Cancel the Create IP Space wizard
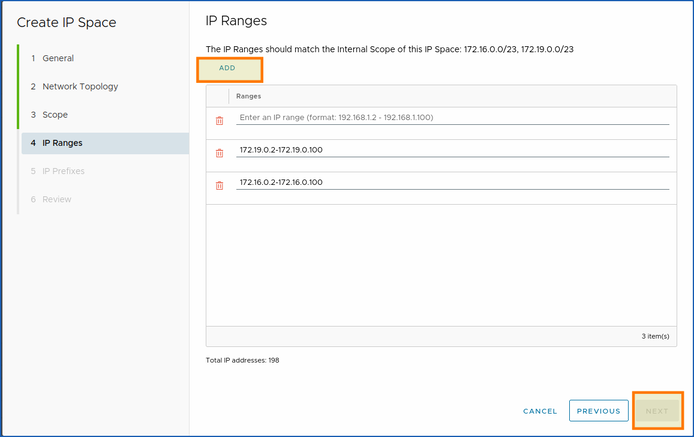The height and width of the screenshot is (437, 694). 540,411
